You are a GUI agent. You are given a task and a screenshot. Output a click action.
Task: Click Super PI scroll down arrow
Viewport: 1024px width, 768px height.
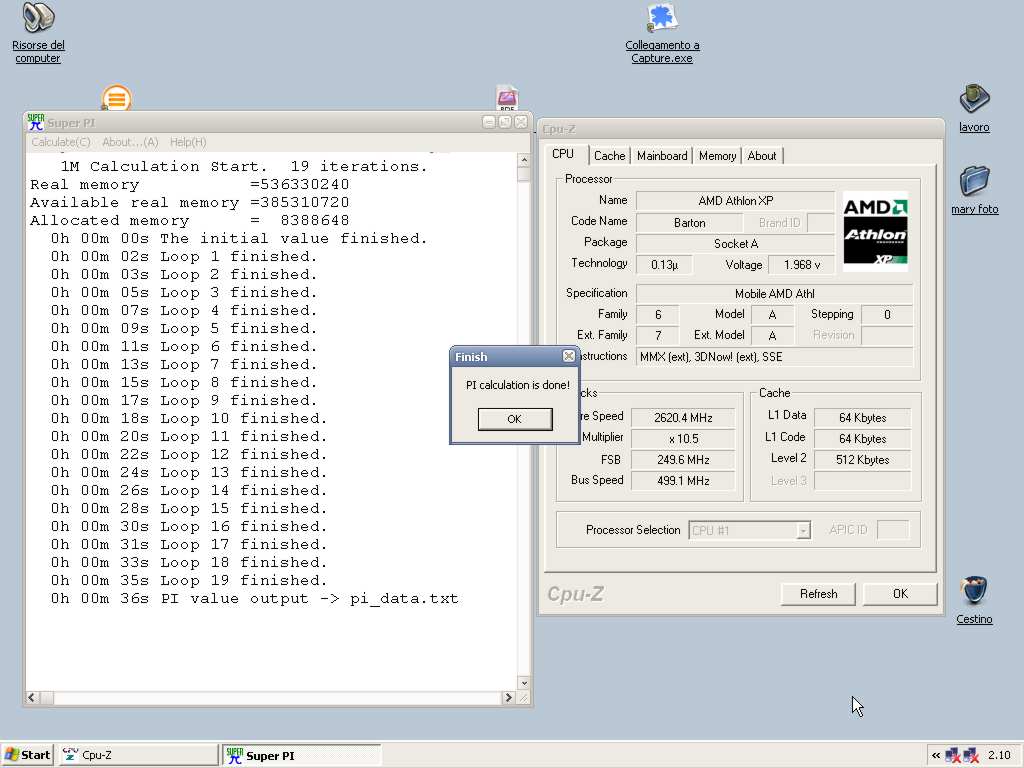coord(523,683)
